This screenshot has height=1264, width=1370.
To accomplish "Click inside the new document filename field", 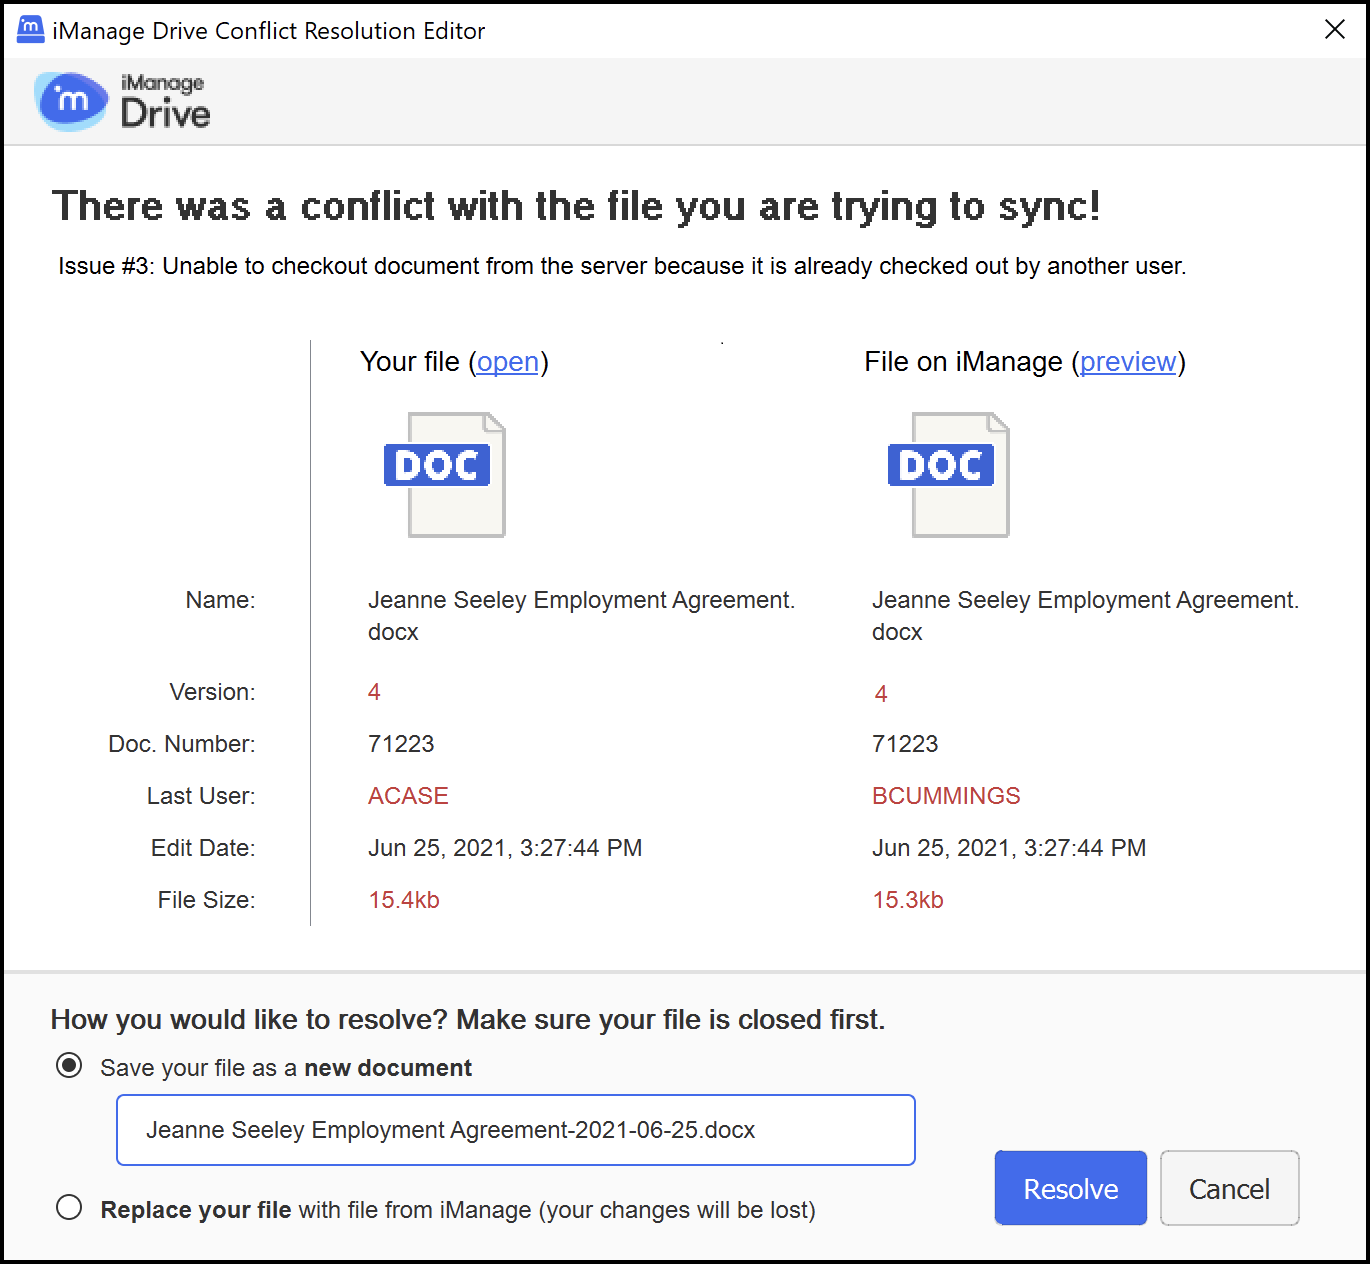I will point(515,1130).
